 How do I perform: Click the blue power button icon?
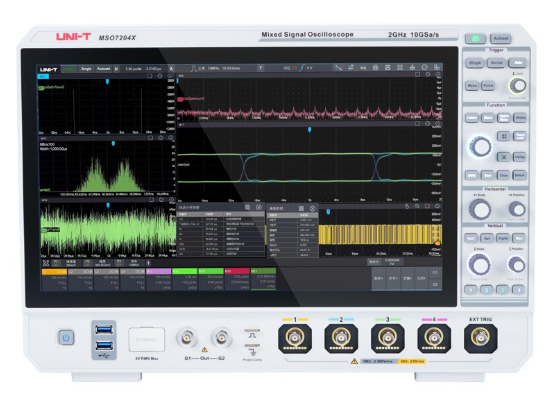(x=66, y=338)
